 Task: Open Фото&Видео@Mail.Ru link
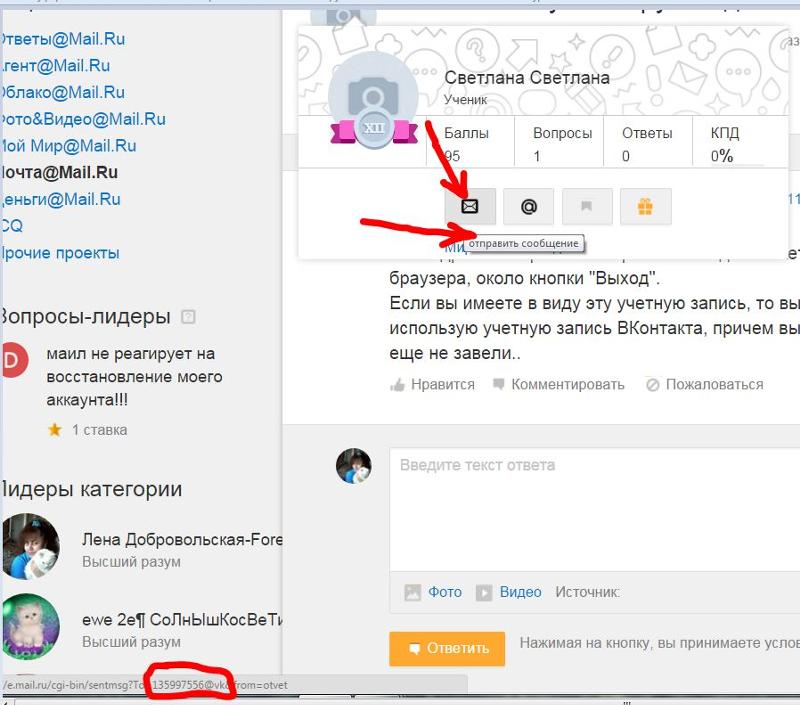[83, 119]
